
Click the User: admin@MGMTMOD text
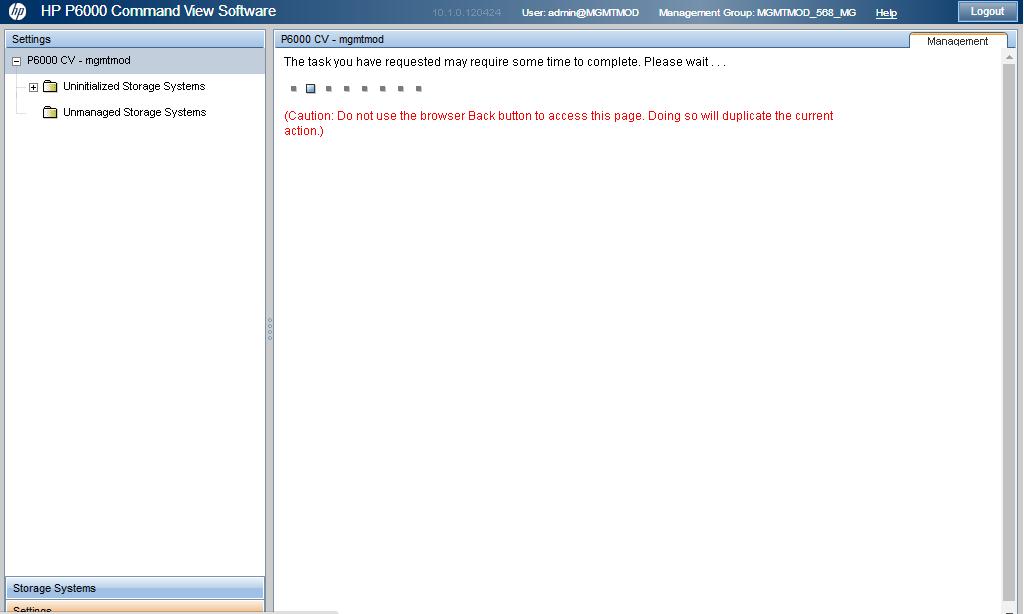(580, 12)
